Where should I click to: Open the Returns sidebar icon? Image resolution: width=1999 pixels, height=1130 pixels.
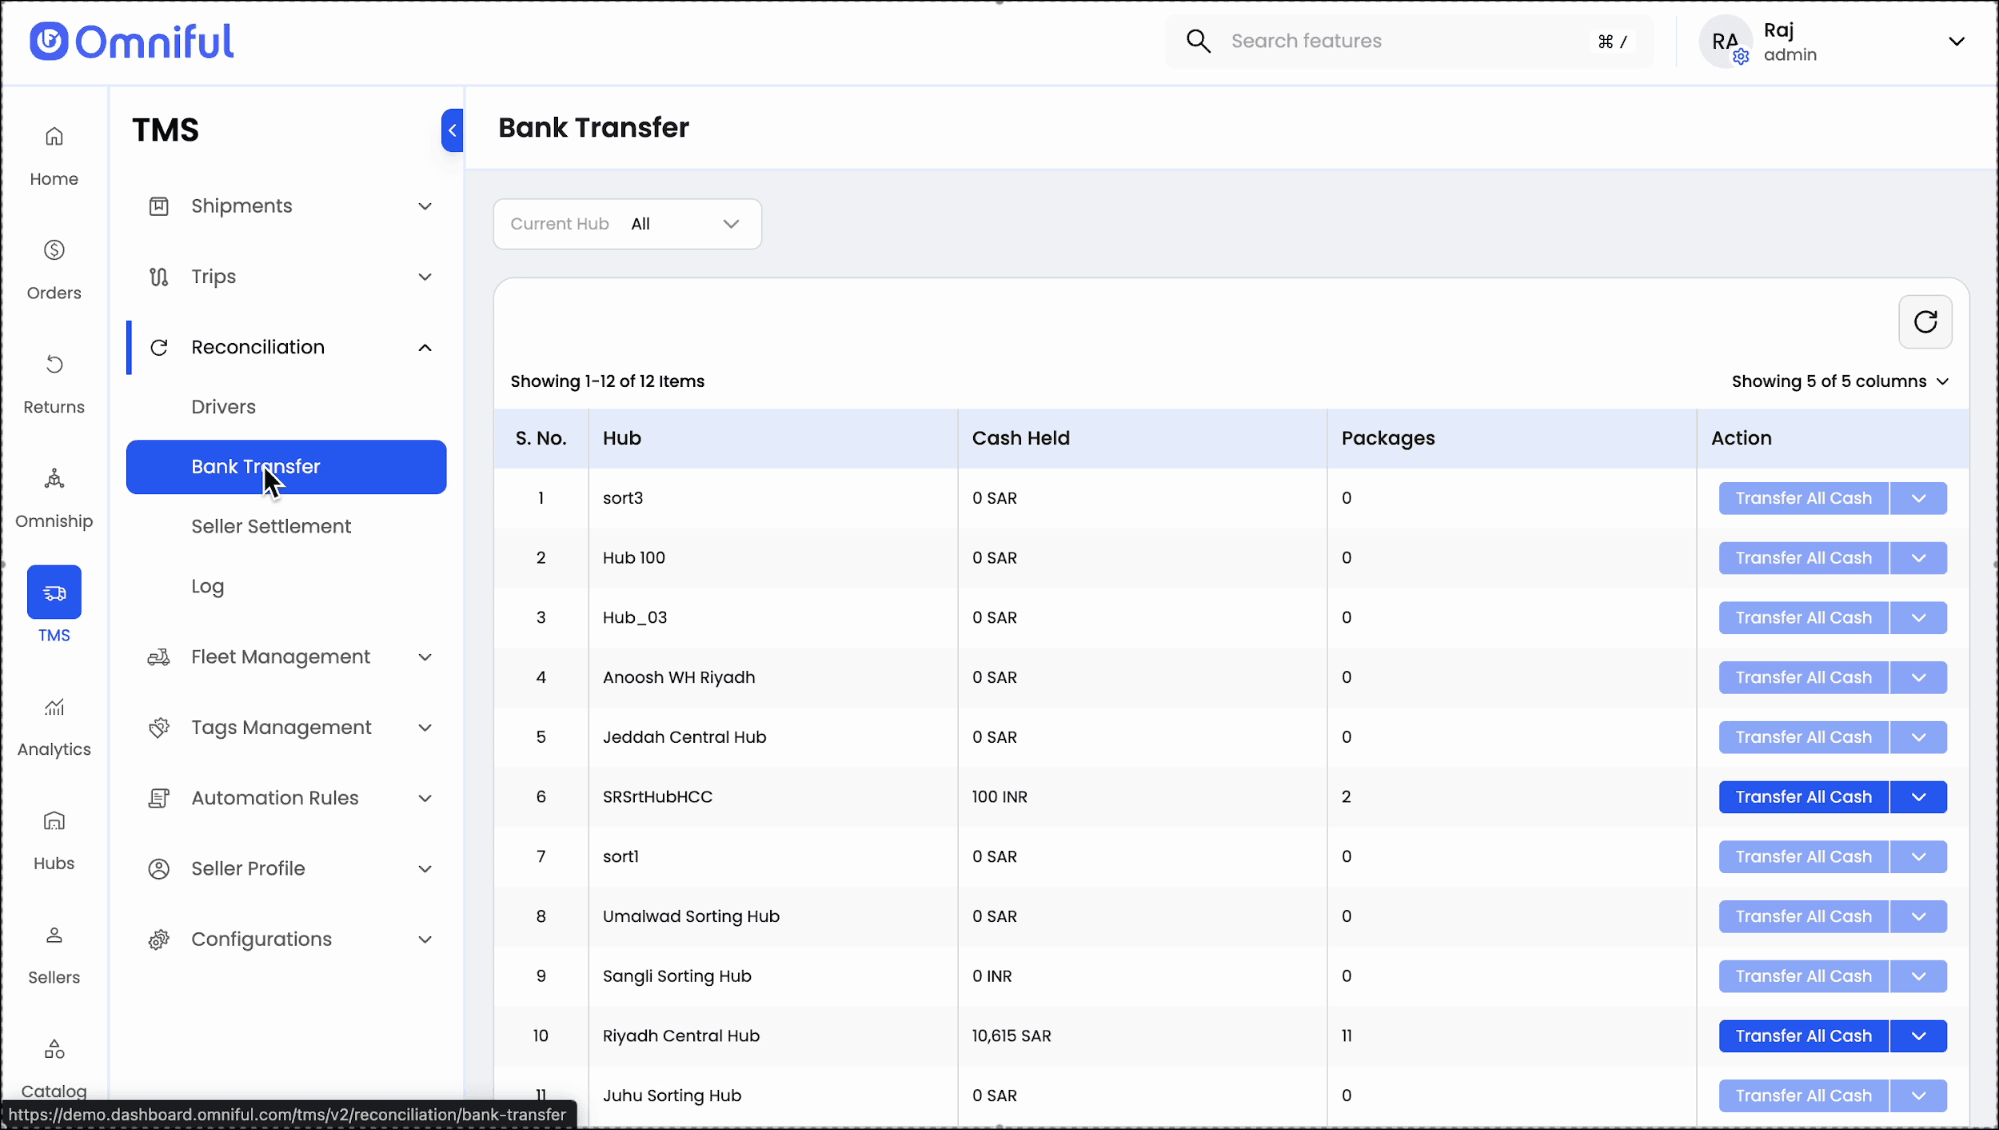54,365
